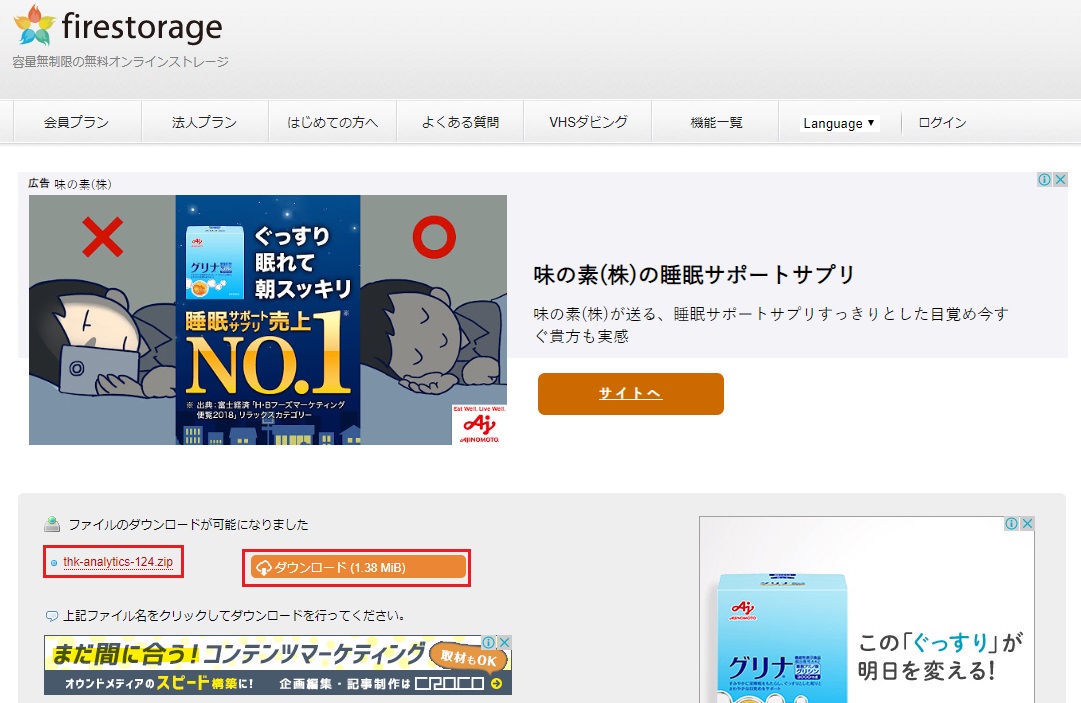This screenshot has width=1081, height=703.
Task: Open the 法人プラン menu item
Action: point(204,122)
